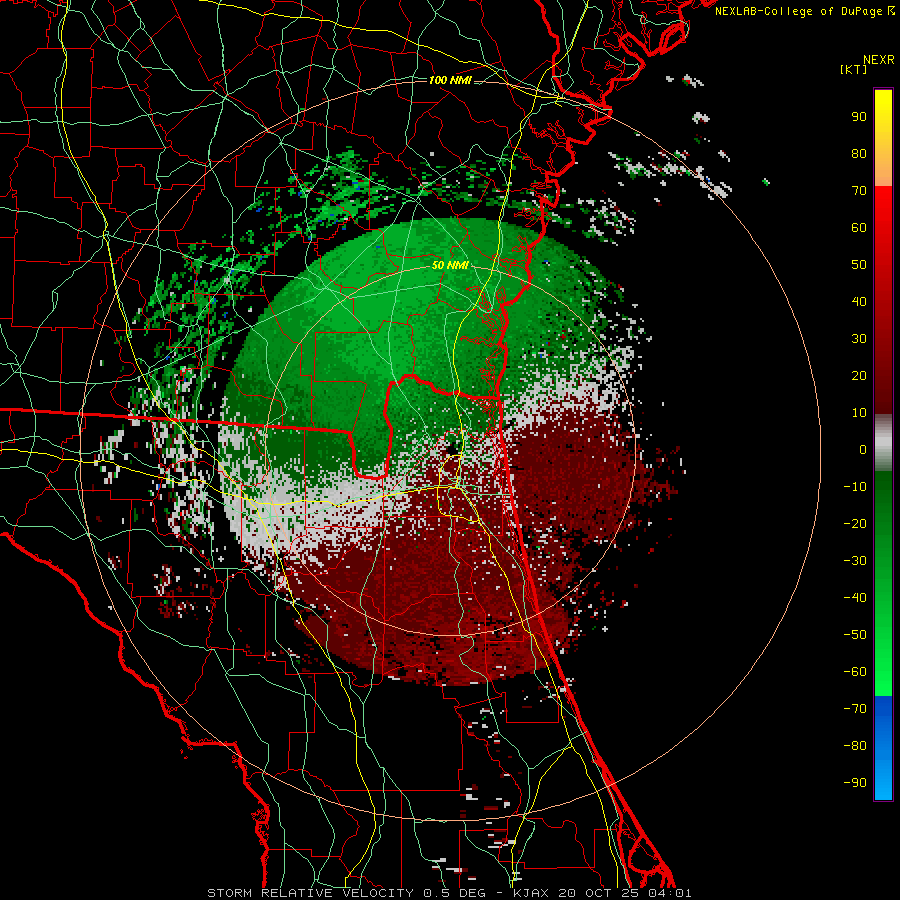Click the 50 NMI range ring label
900x900 pixels.
coord(450,265)
